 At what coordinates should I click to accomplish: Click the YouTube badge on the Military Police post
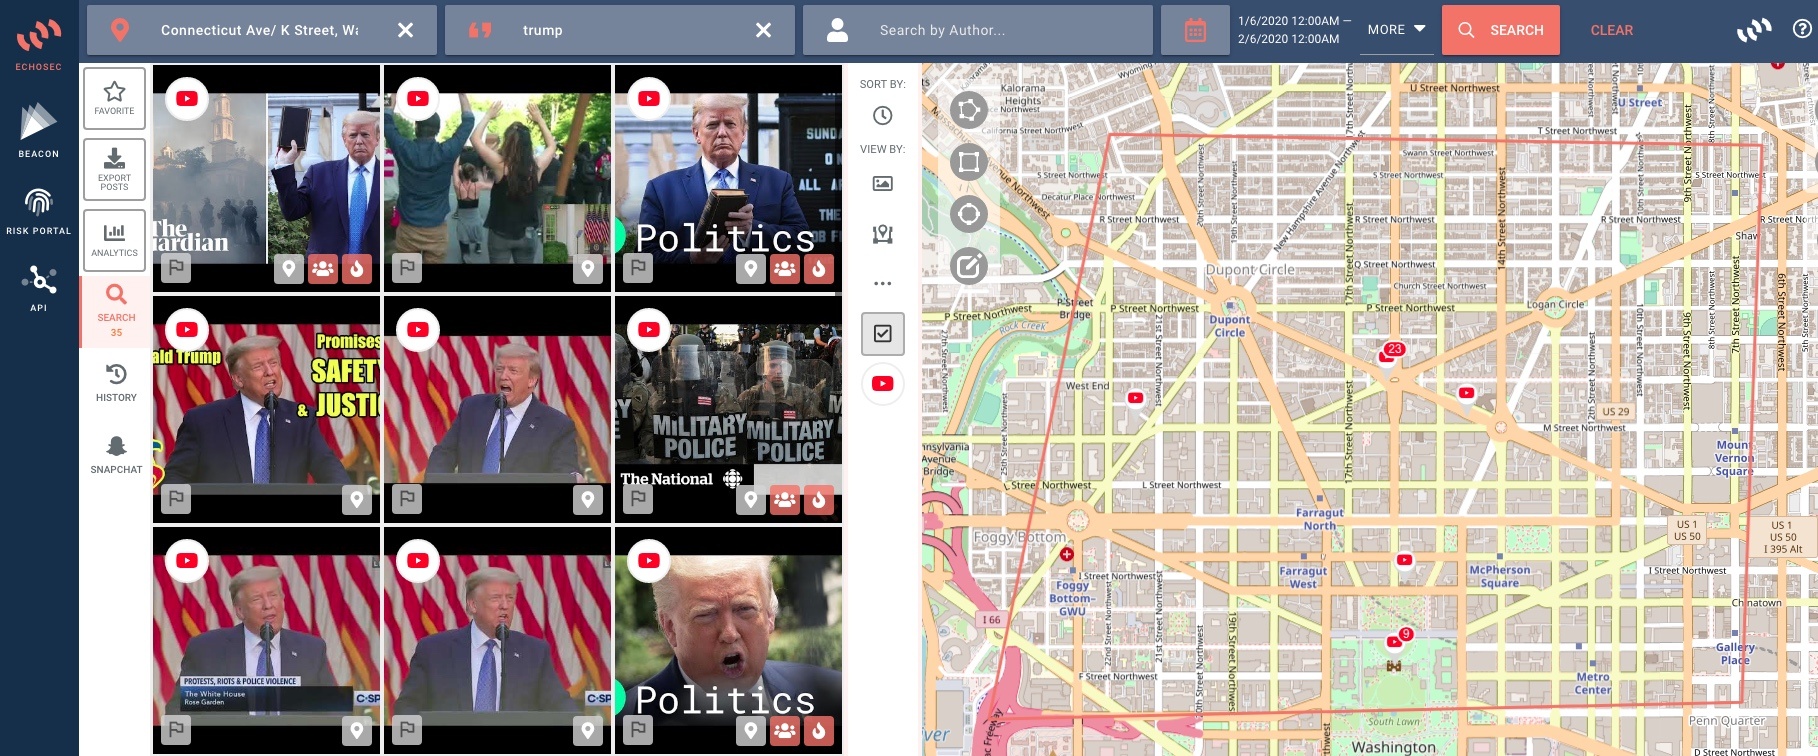pos(649,330)
